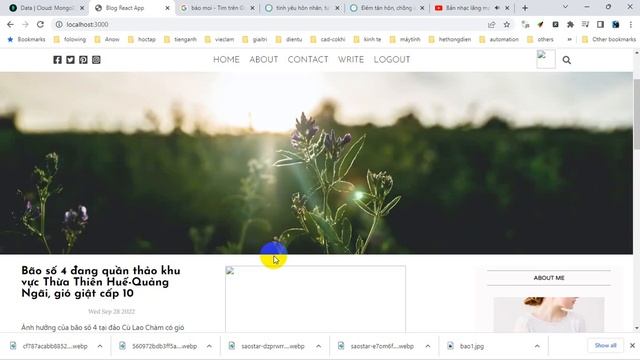Click LOGOUT in the top bar

(392, 60)
